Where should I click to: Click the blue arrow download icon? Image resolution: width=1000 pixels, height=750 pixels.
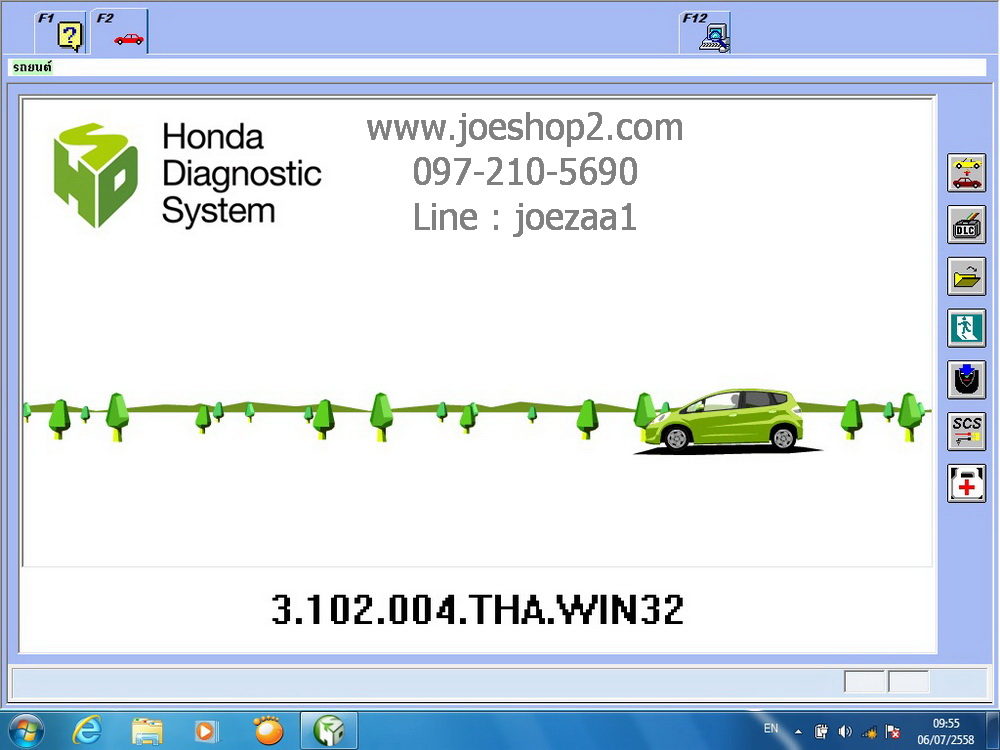click(966, 380)
